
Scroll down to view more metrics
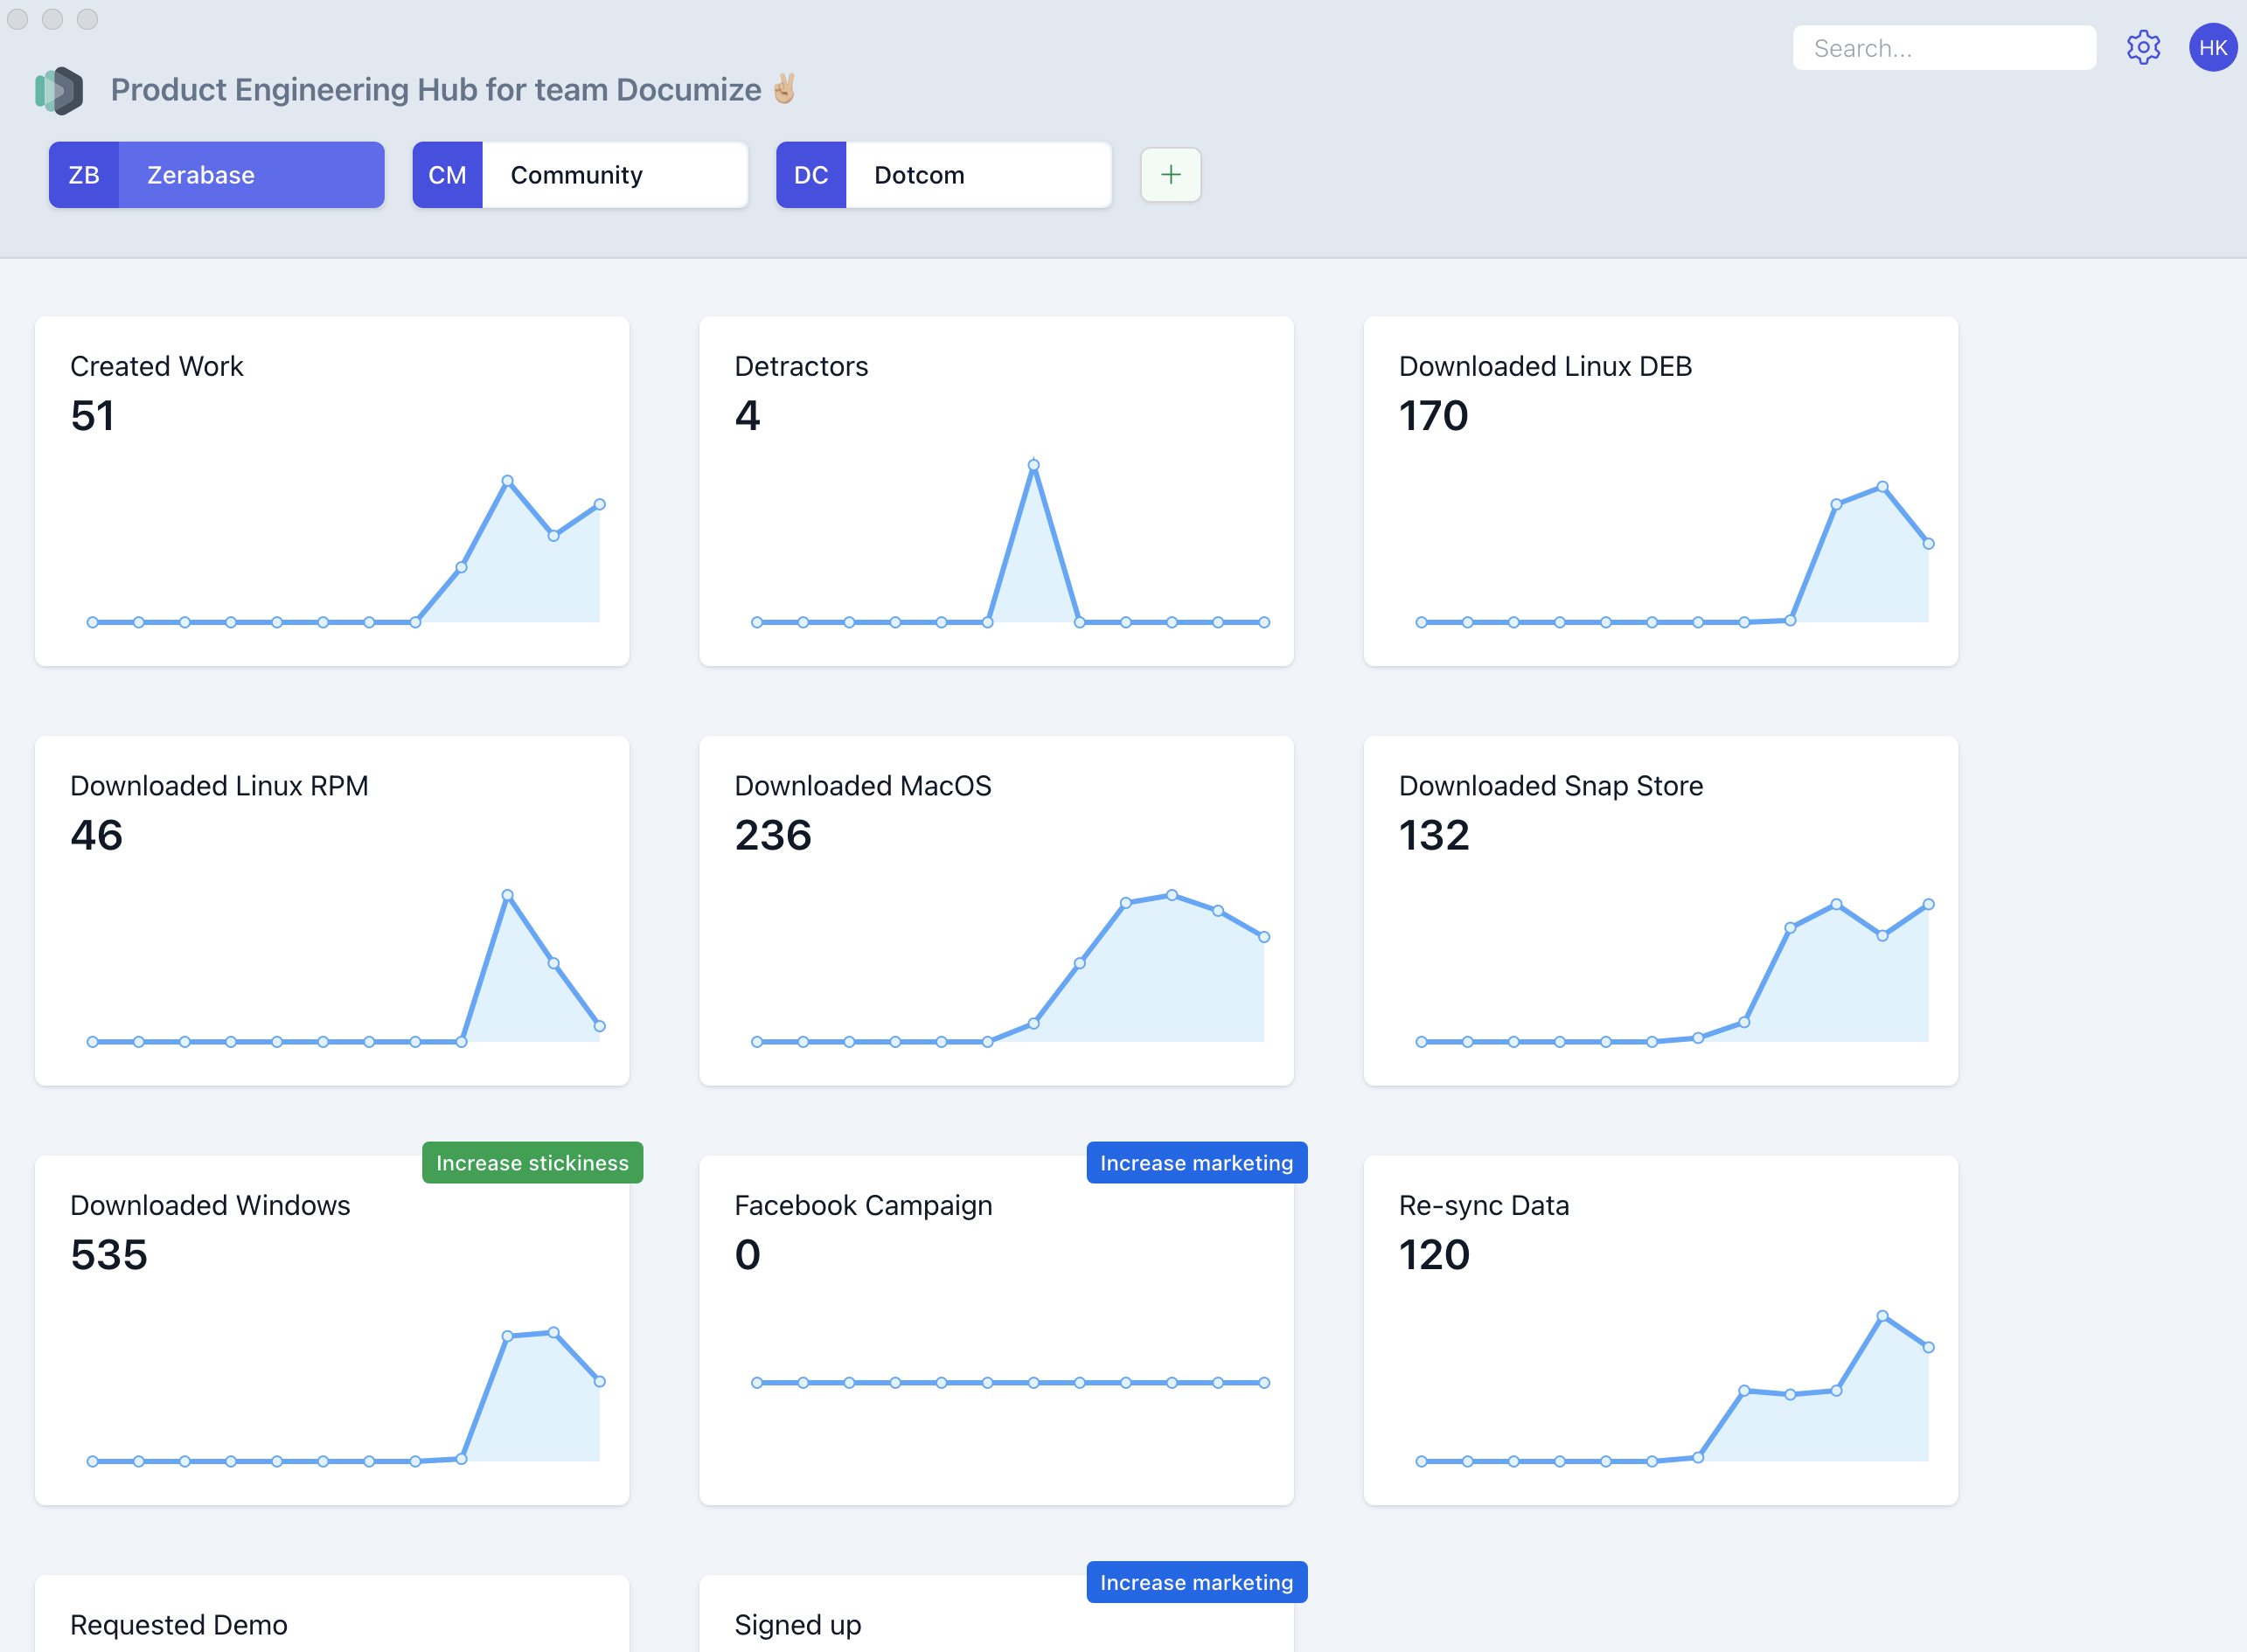click(2242, 954)
